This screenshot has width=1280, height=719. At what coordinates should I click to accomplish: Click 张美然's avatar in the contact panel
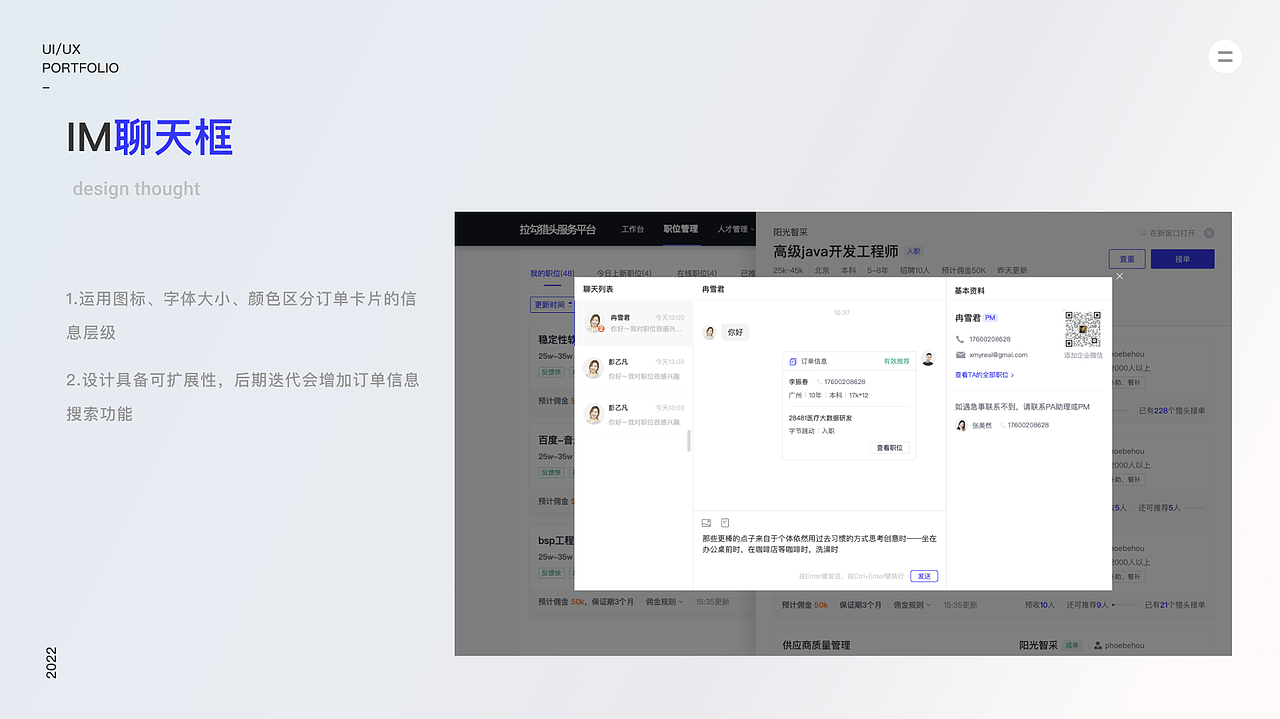(x=961, y=425)
